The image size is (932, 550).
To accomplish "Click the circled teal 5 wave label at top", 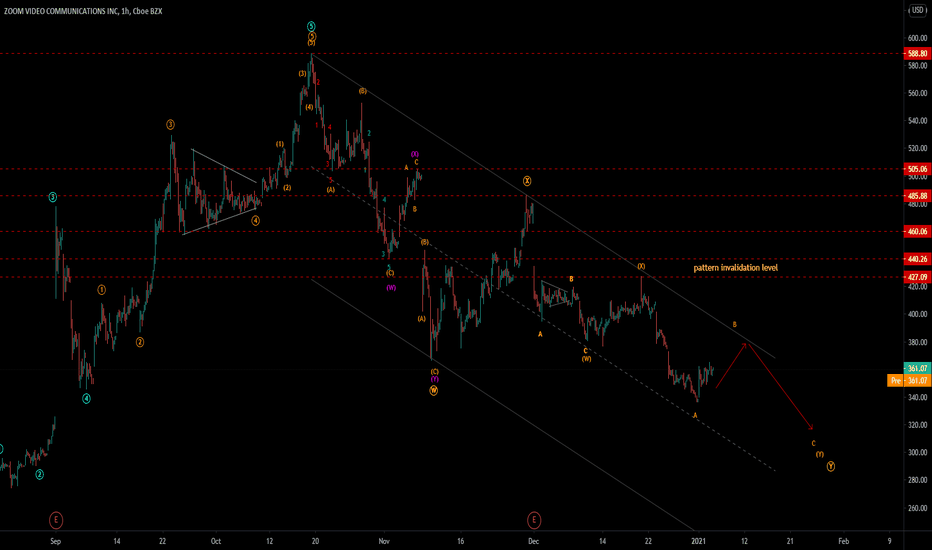I will pos(311,26).
